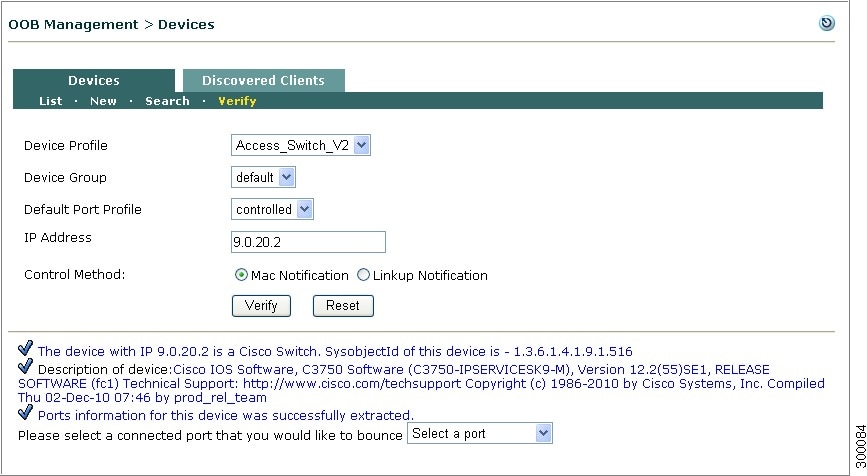
Task: Click the checkmark icon beside Ports information message
Action: [x=25, y=412]
